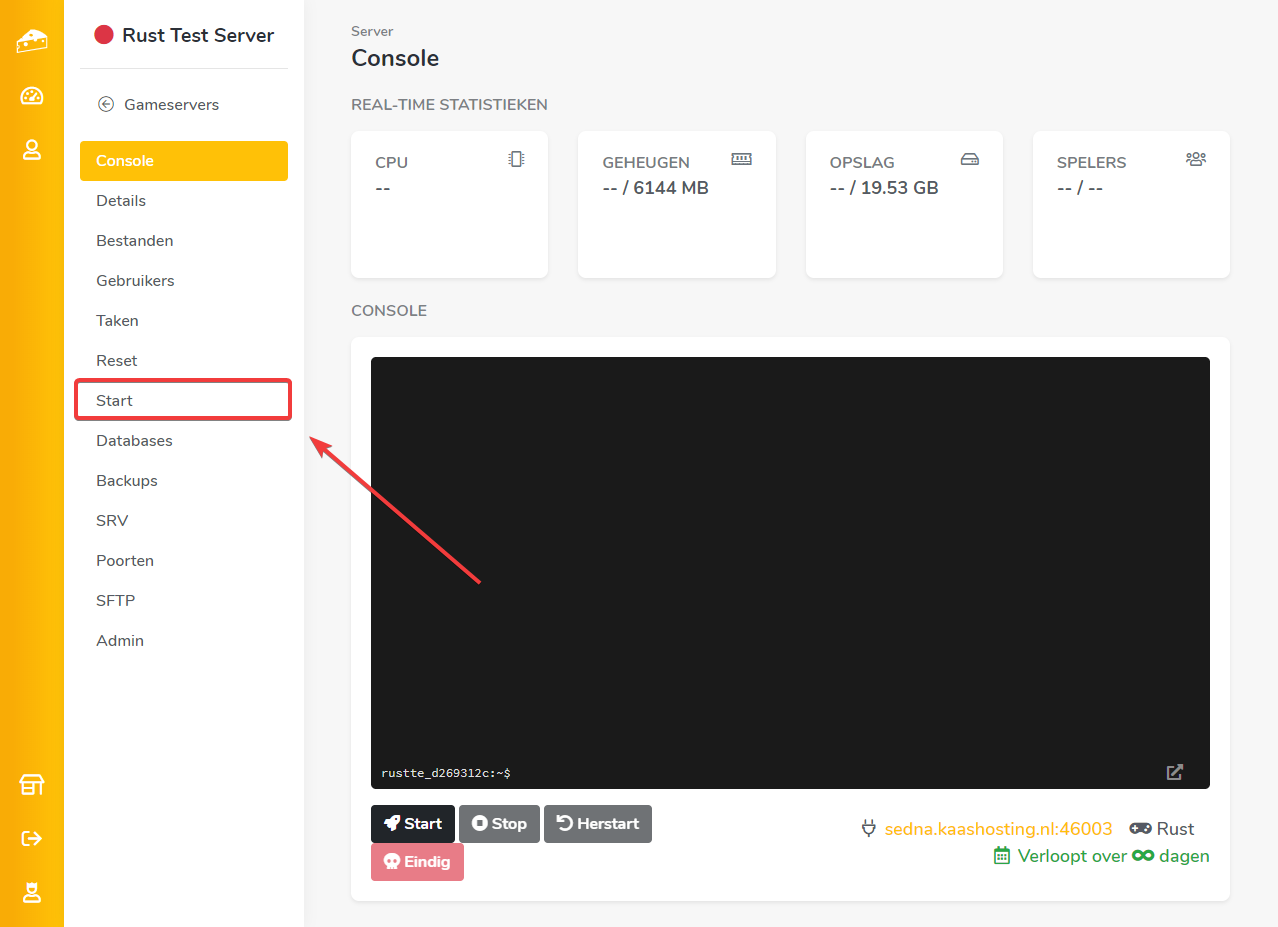This screenshot has width=1278, height=927.
Task: Pop out the console in new window
Action: [1175, 772]
